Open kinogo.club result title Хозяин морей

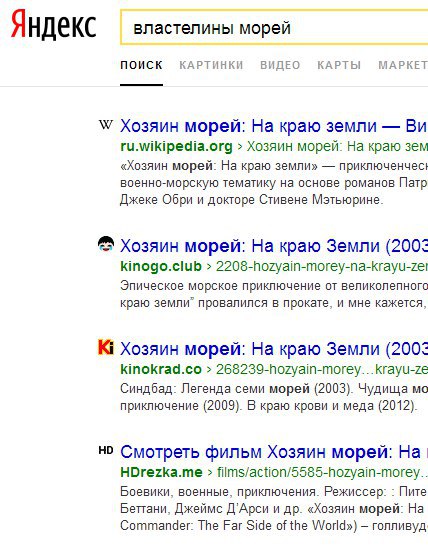click(x=274, y=246)
